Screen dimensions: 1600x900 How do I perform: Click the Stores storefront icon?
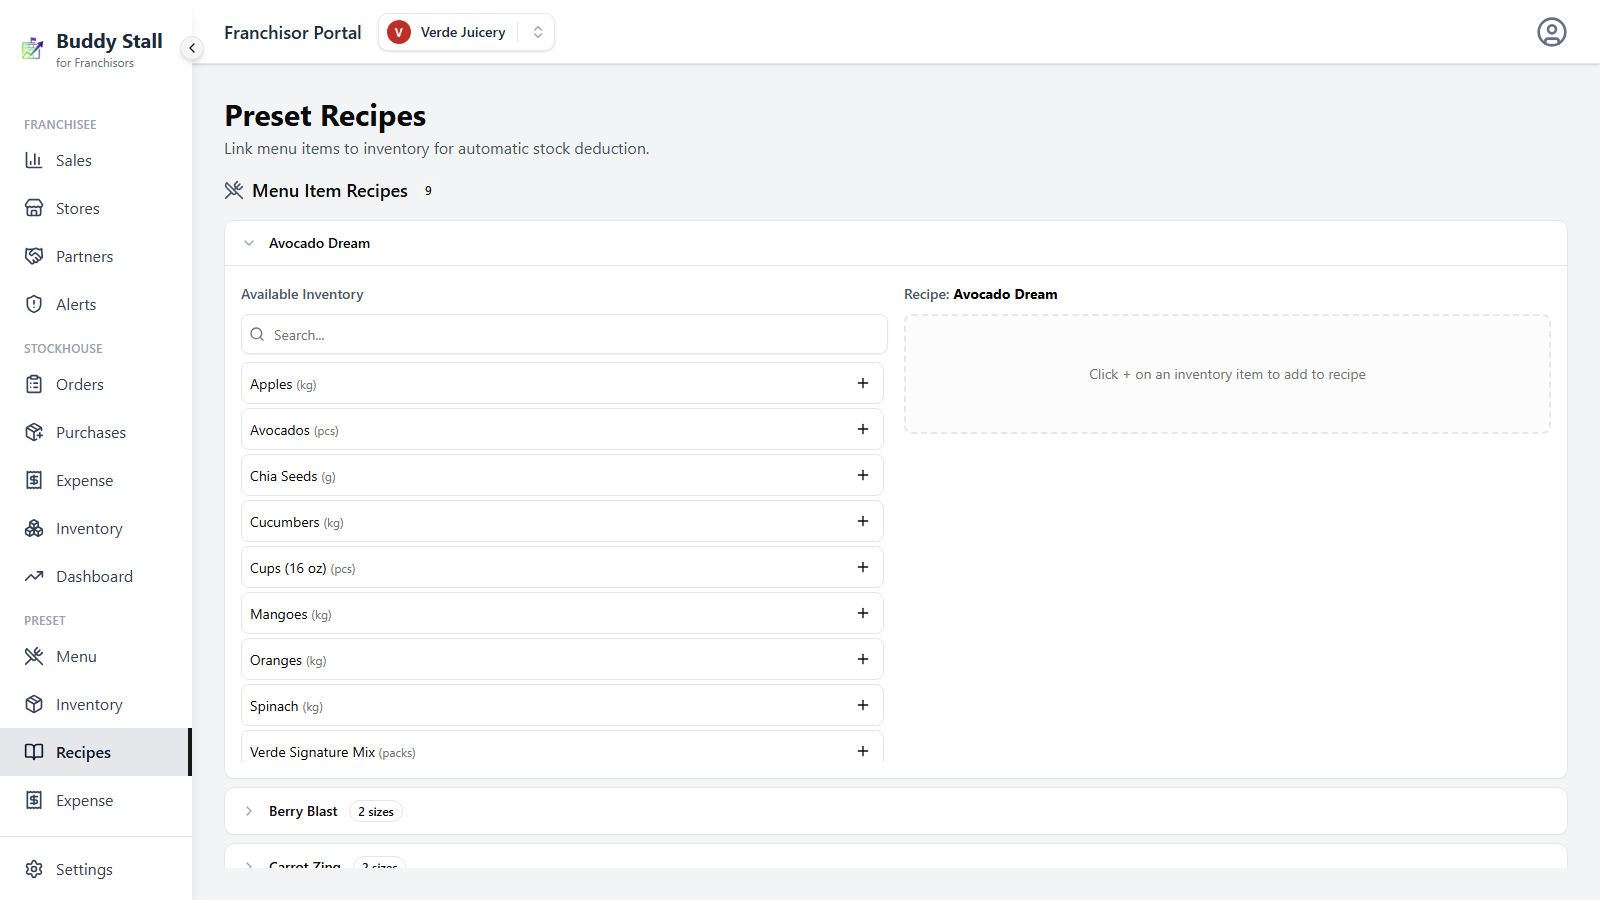(34, 208)
